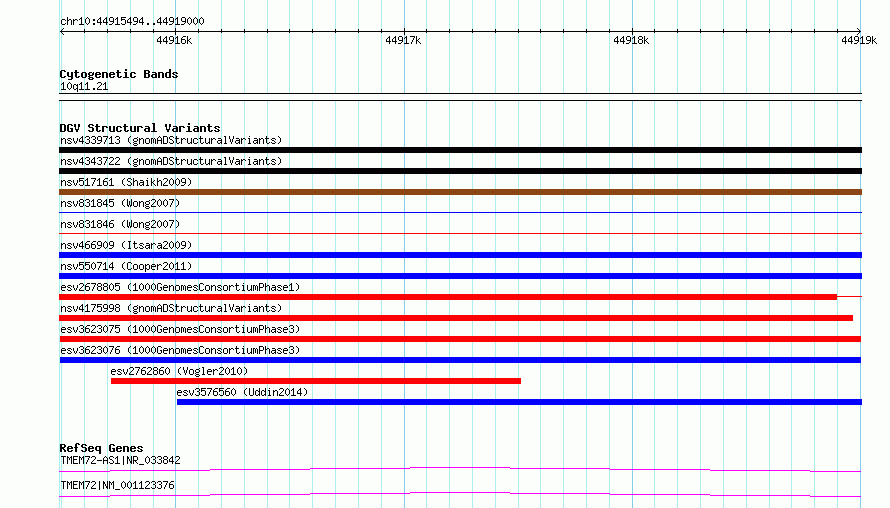The width and height of the screenshot is (890, 508).
Task: Open esv3623076 1000GenomesConsortiumPhase3 label
Action: (180, 350)
